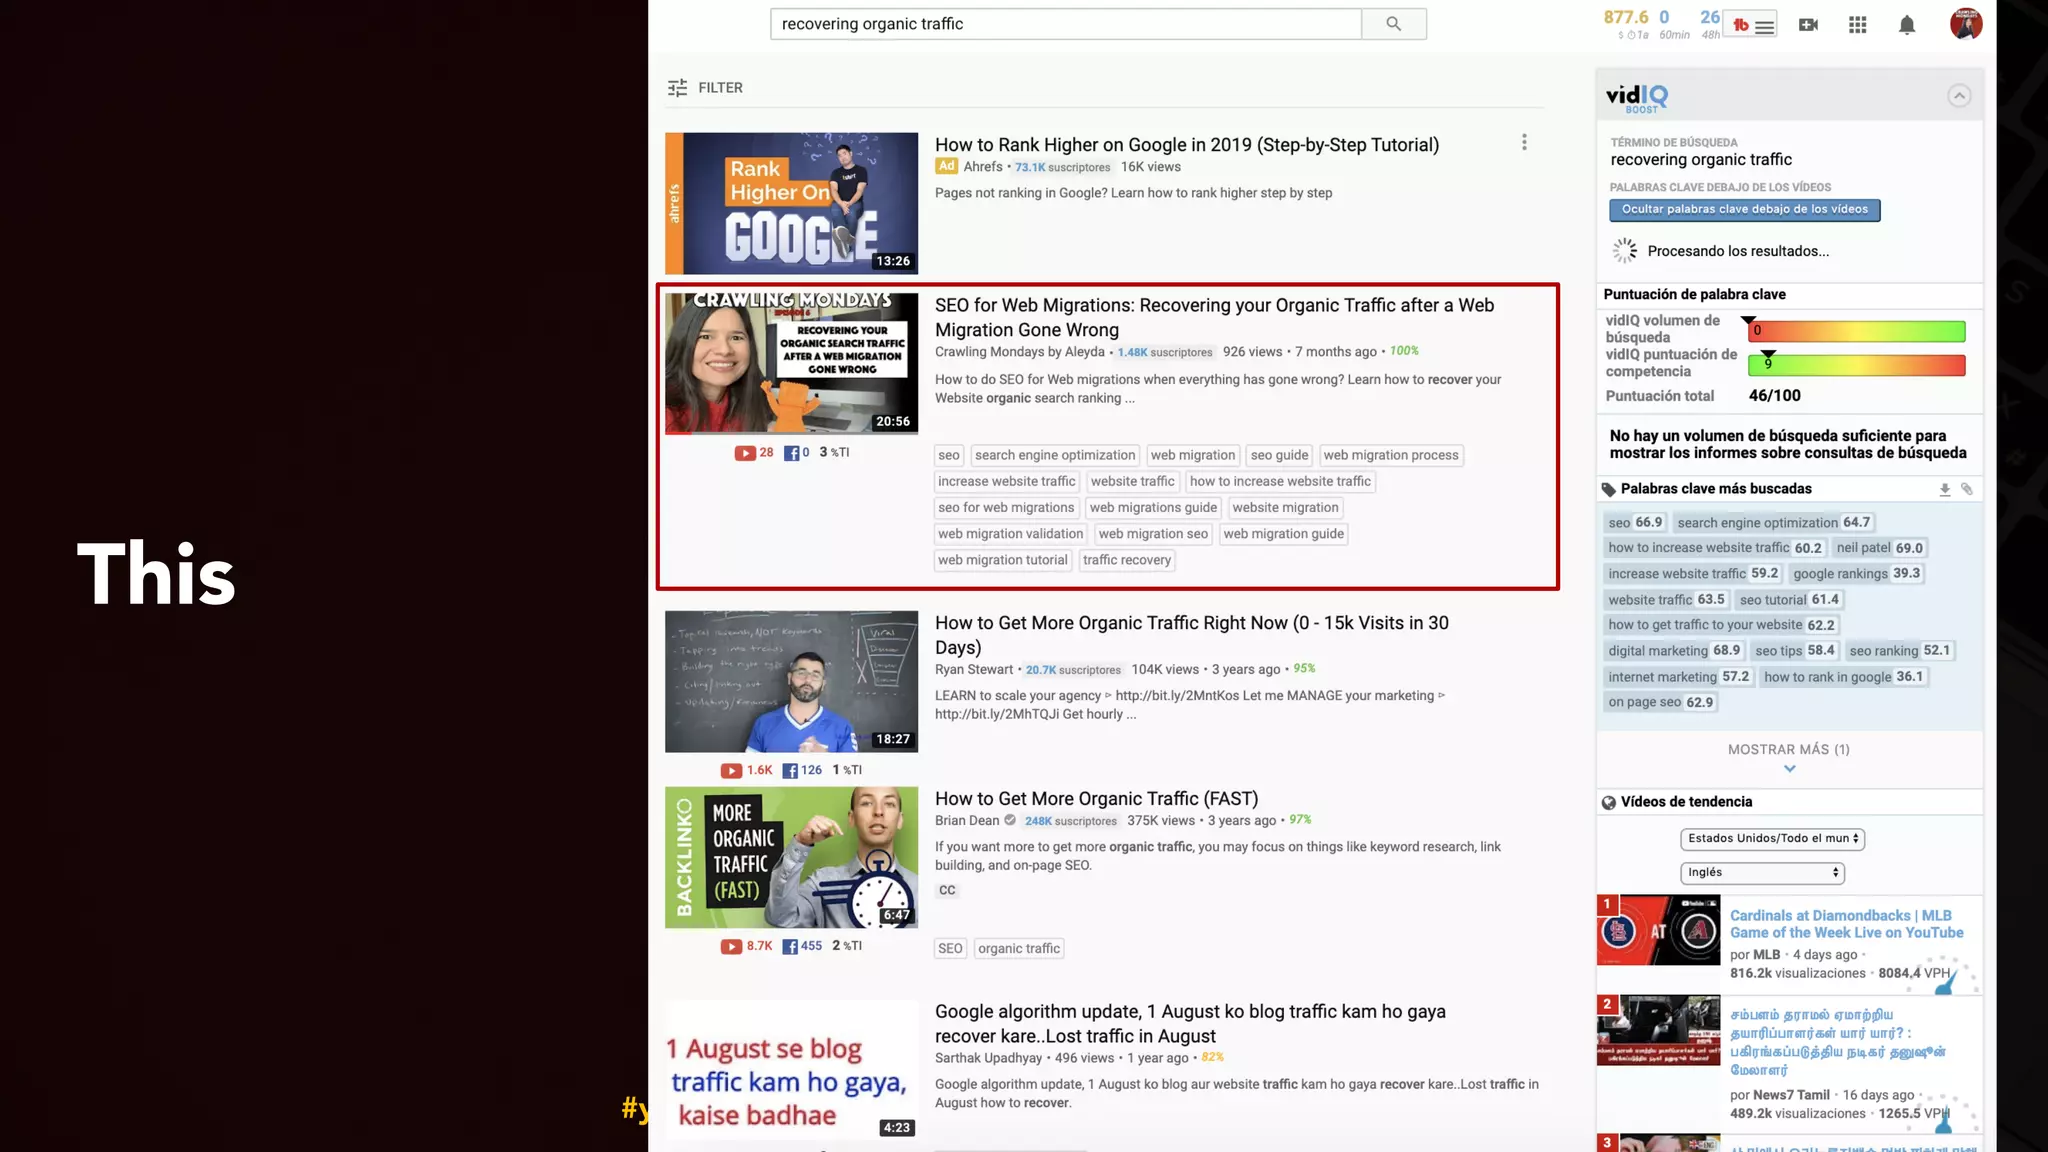This screenshot has width=2048, height=1152.
Task: Click Facebook stat icon under Crawling Mondays video
Action: [791, 453]
